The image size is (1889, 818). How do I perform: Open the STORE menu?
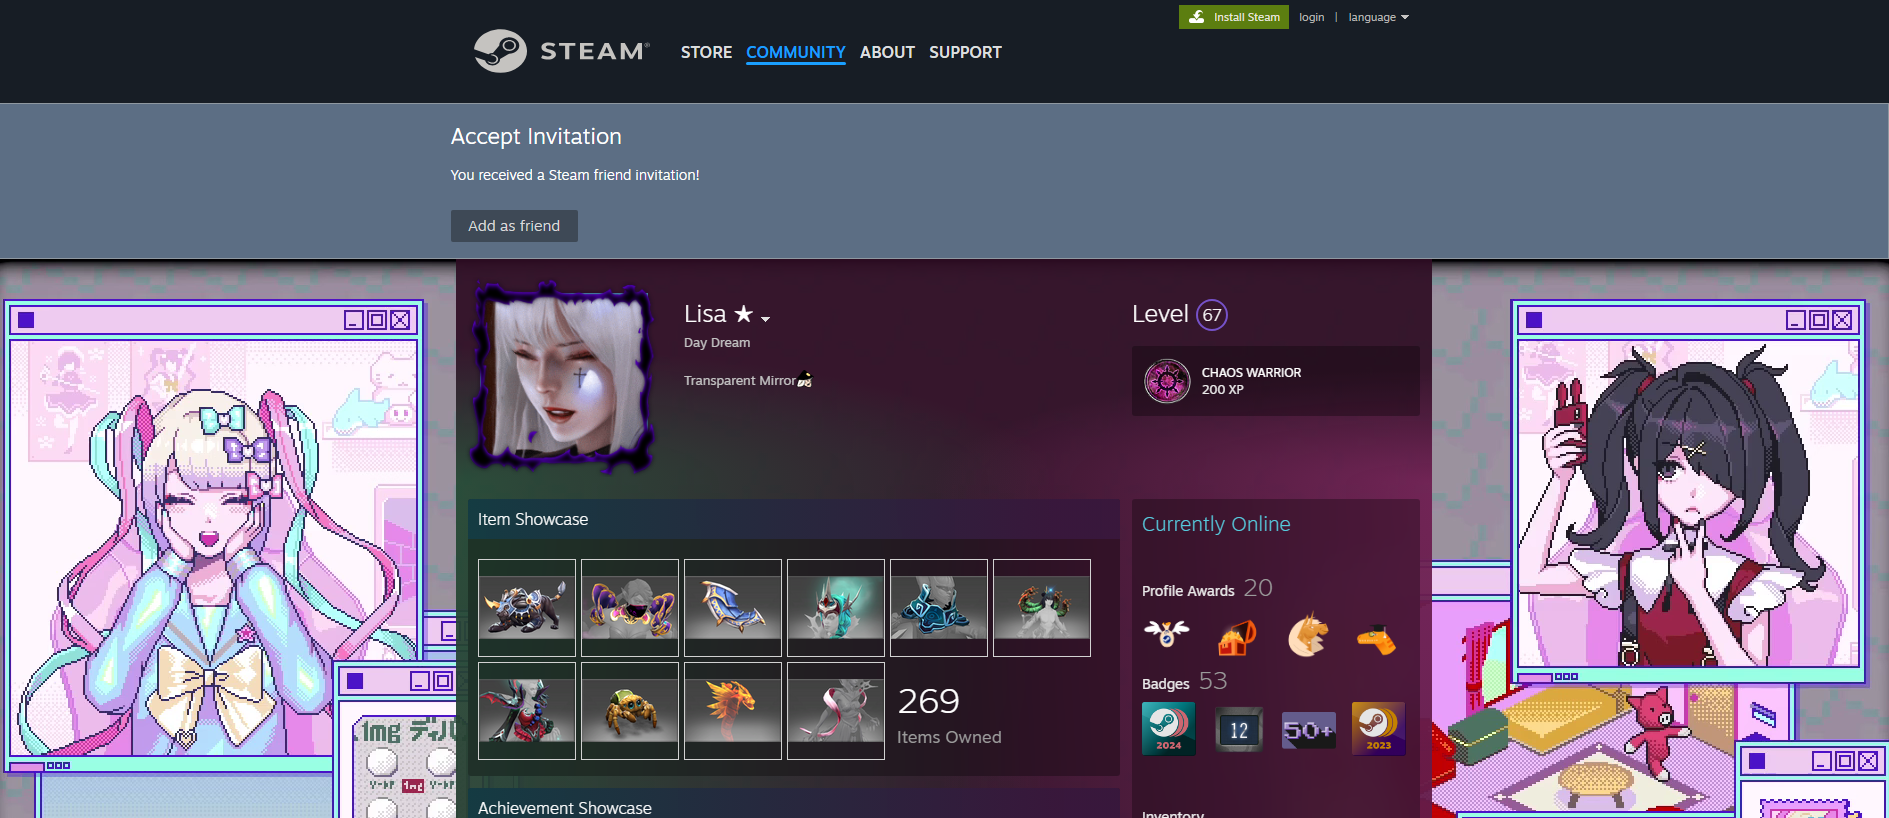pyautogui.click(x=706, y=52)
